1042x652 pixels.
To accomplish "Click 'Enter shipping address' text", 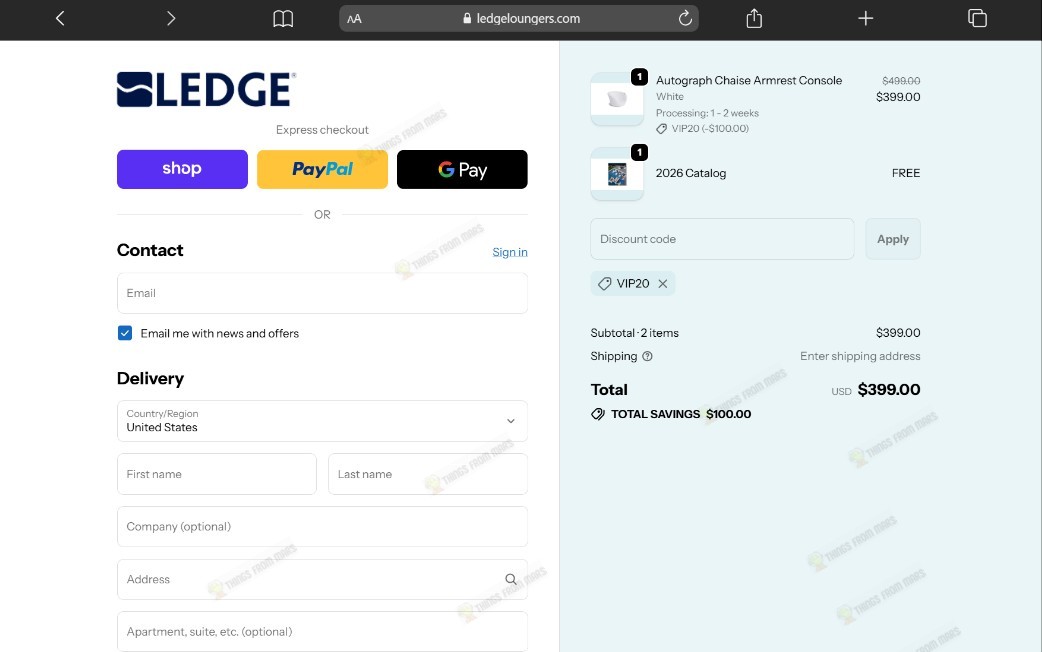I will pos(860,356).
